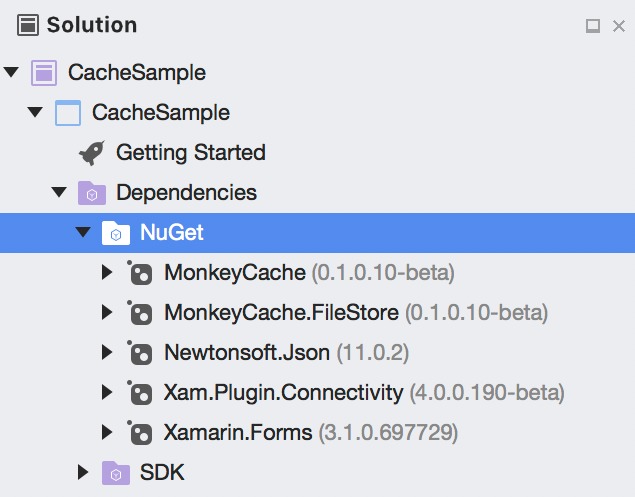Click the Solution pad icon in header
The image size is (635, 497).
[28, 25]
